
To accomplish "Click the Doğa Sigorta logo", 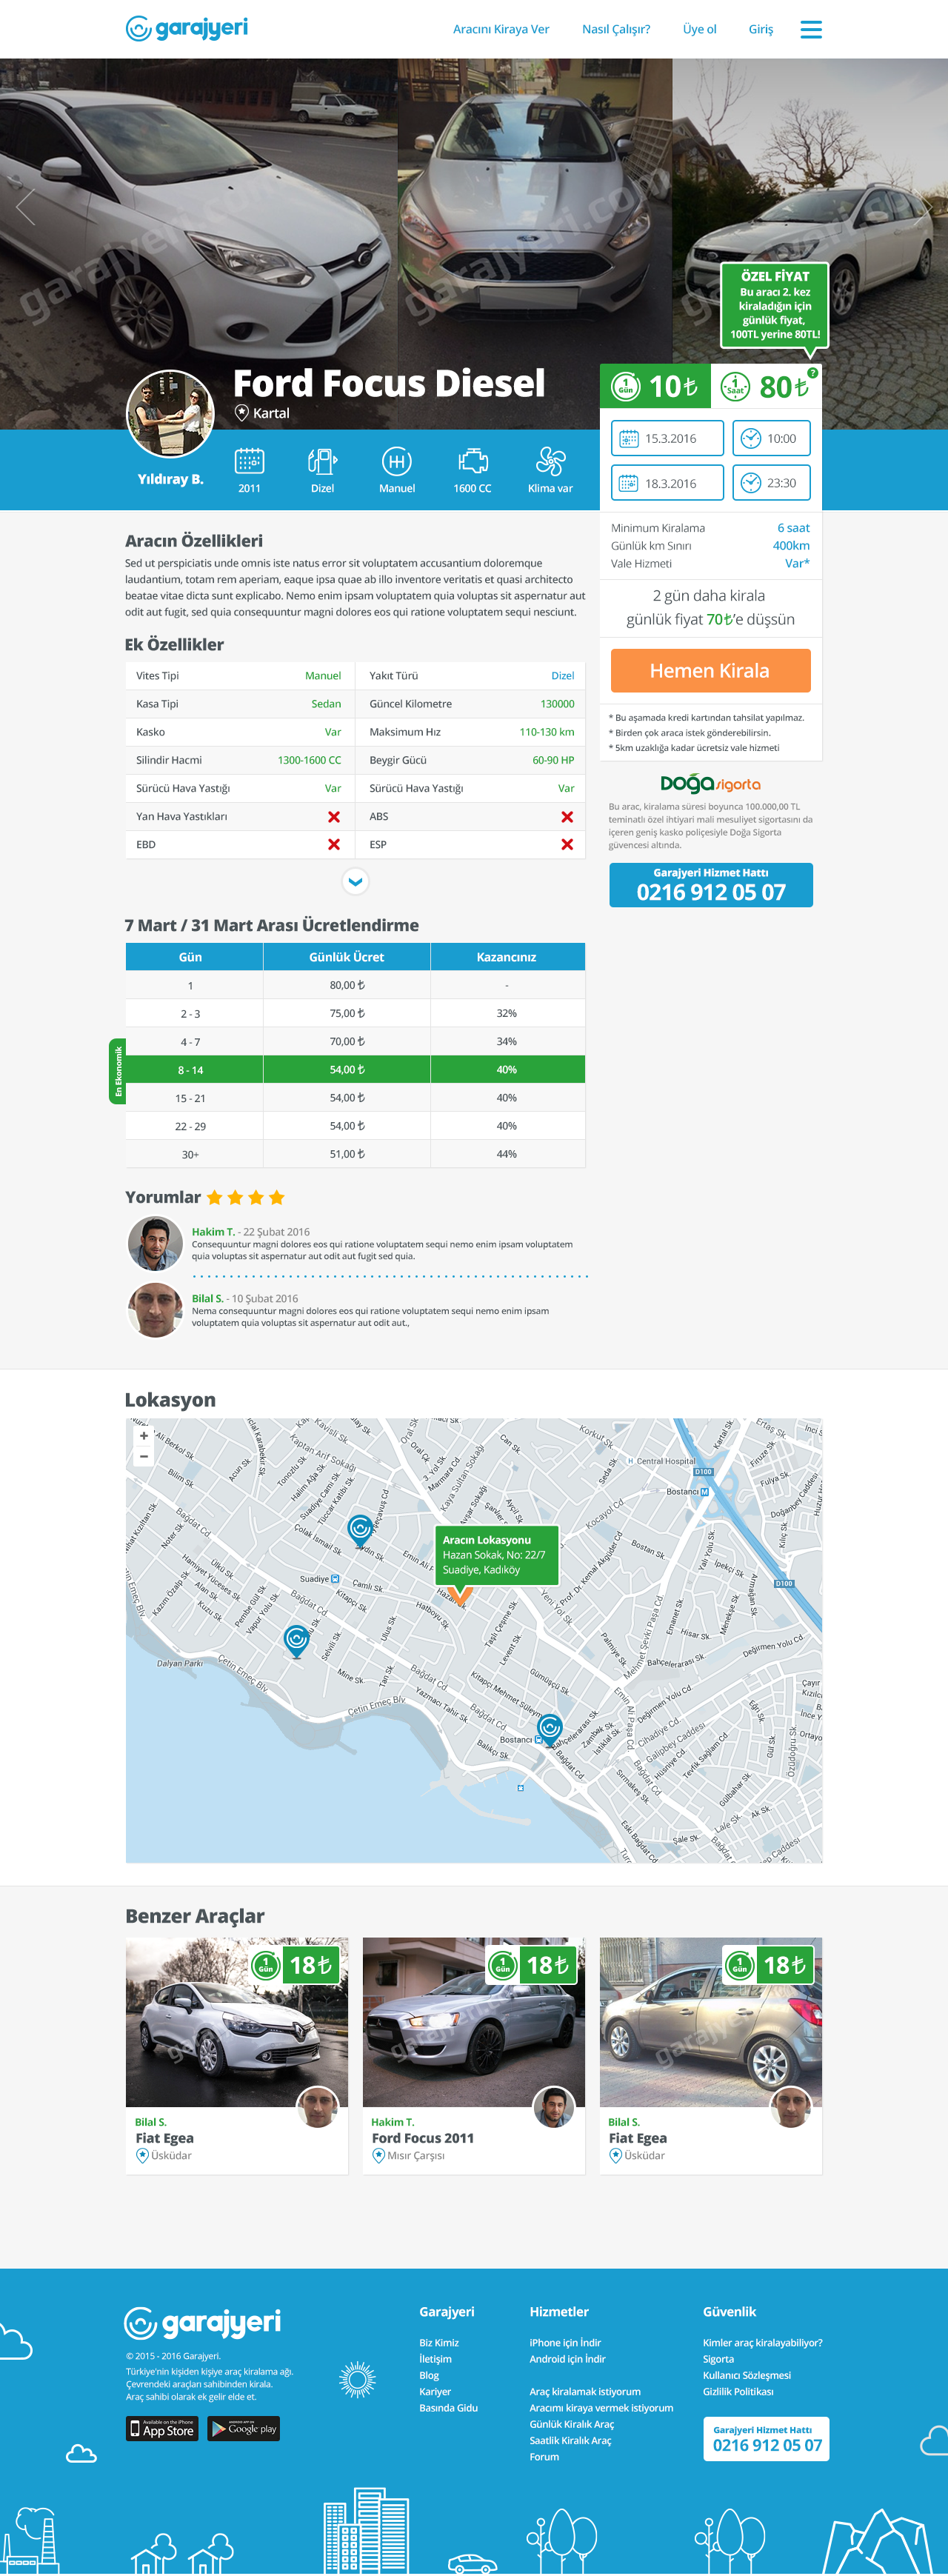I will pos(710,783).
